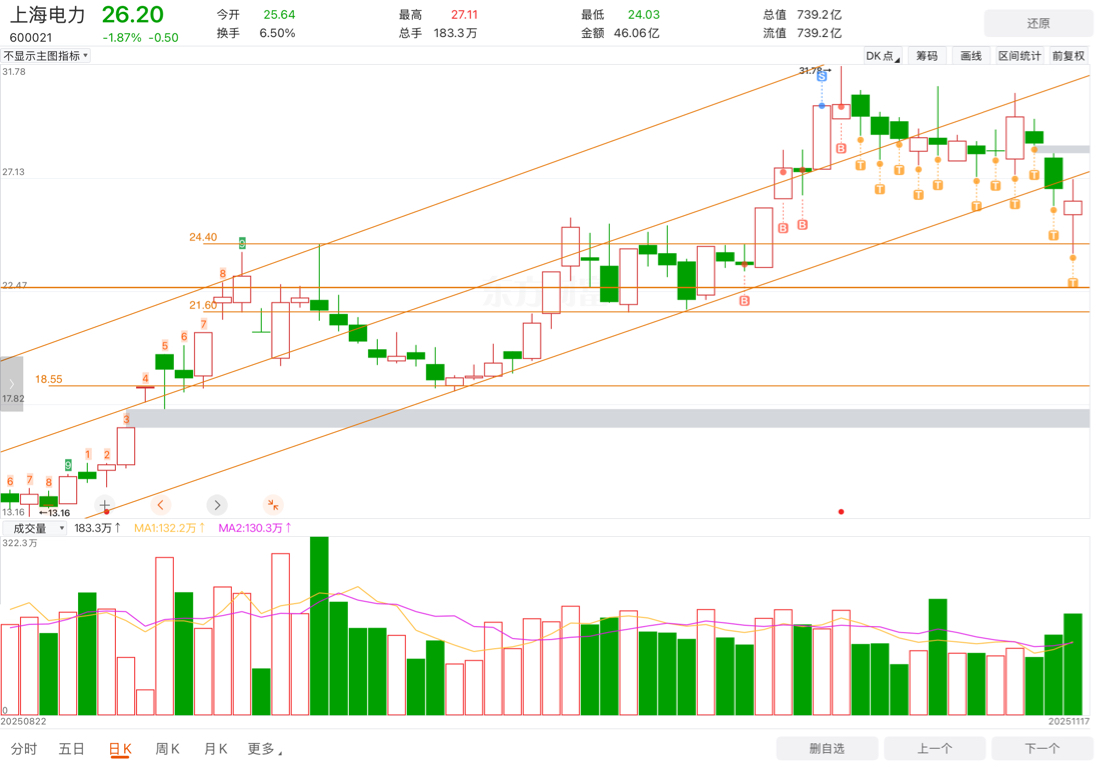Screen dimensions: 1100x768
Task: Activate the 画线 drawing tool
Action: click(x=971, y=56)
